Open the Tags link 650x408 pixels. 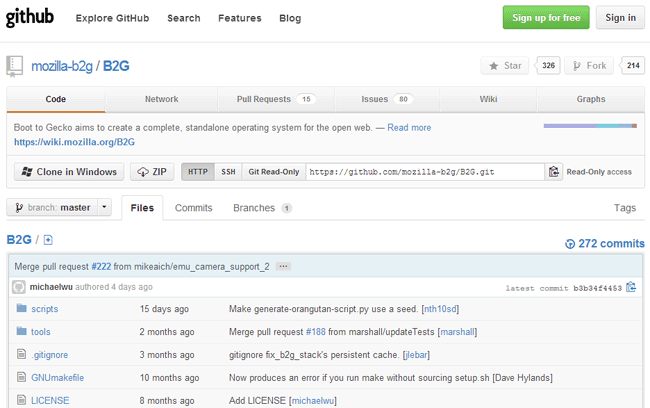coord(625,208)
